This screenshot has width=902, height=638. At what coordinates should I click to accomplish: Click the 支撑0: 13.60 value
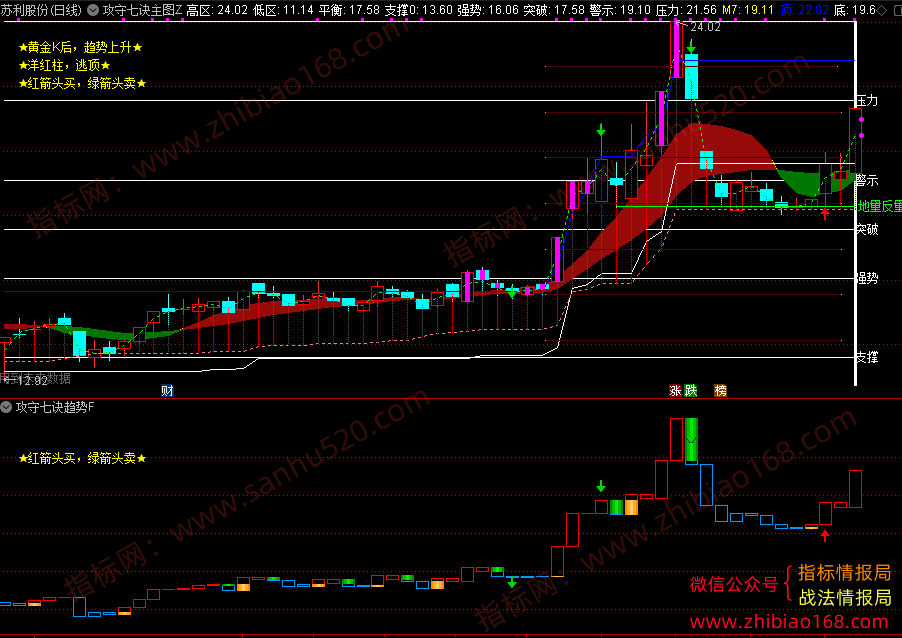click(418, 10)
